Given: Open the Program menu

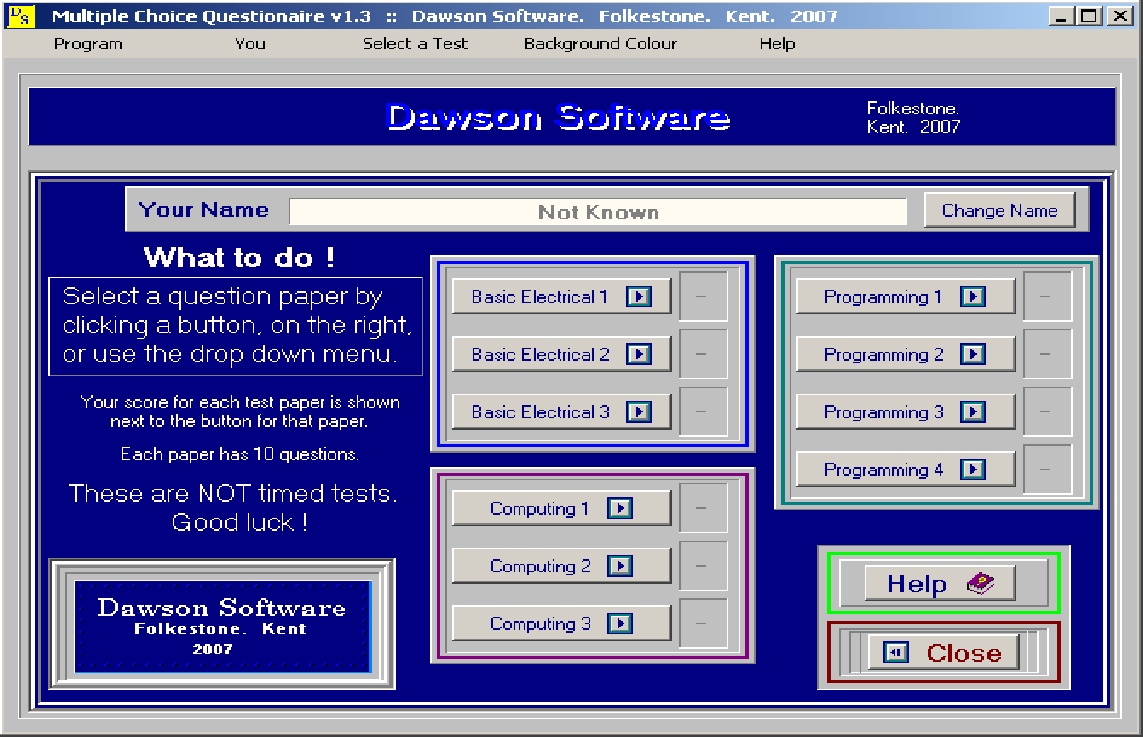Looking at the screenshot, I should pos(88,44).
